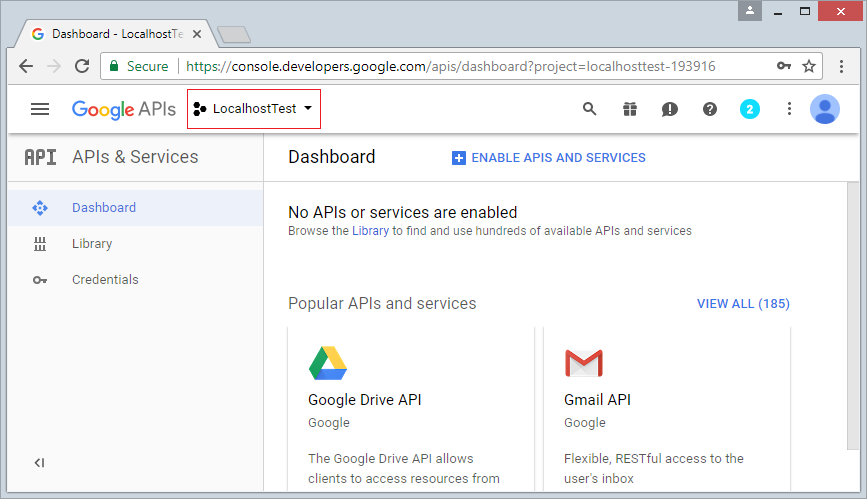This screenshot has height=499, width=867.
Task: Open the help question mark icon
Action: pyautogui.click(x=710, y=109)
